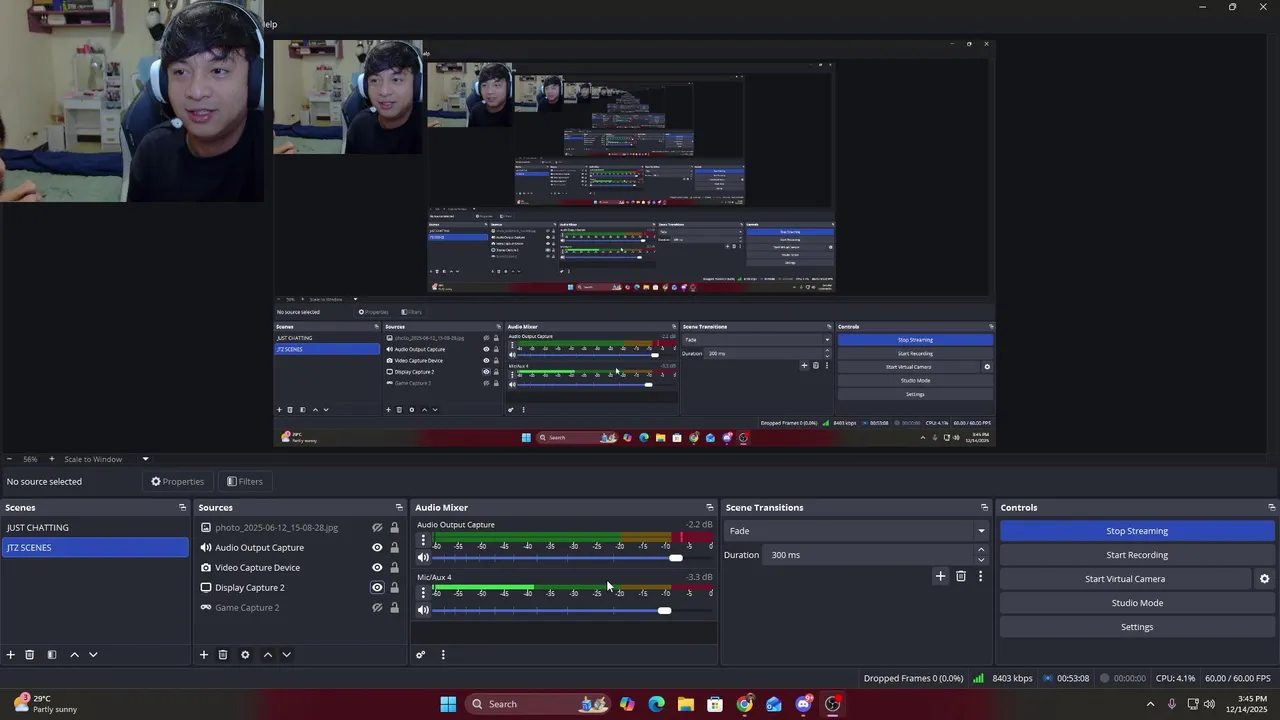Mute the Mic/Aux 4 channel
Screen dimensions: 1280x720
(x=423, y=610)
